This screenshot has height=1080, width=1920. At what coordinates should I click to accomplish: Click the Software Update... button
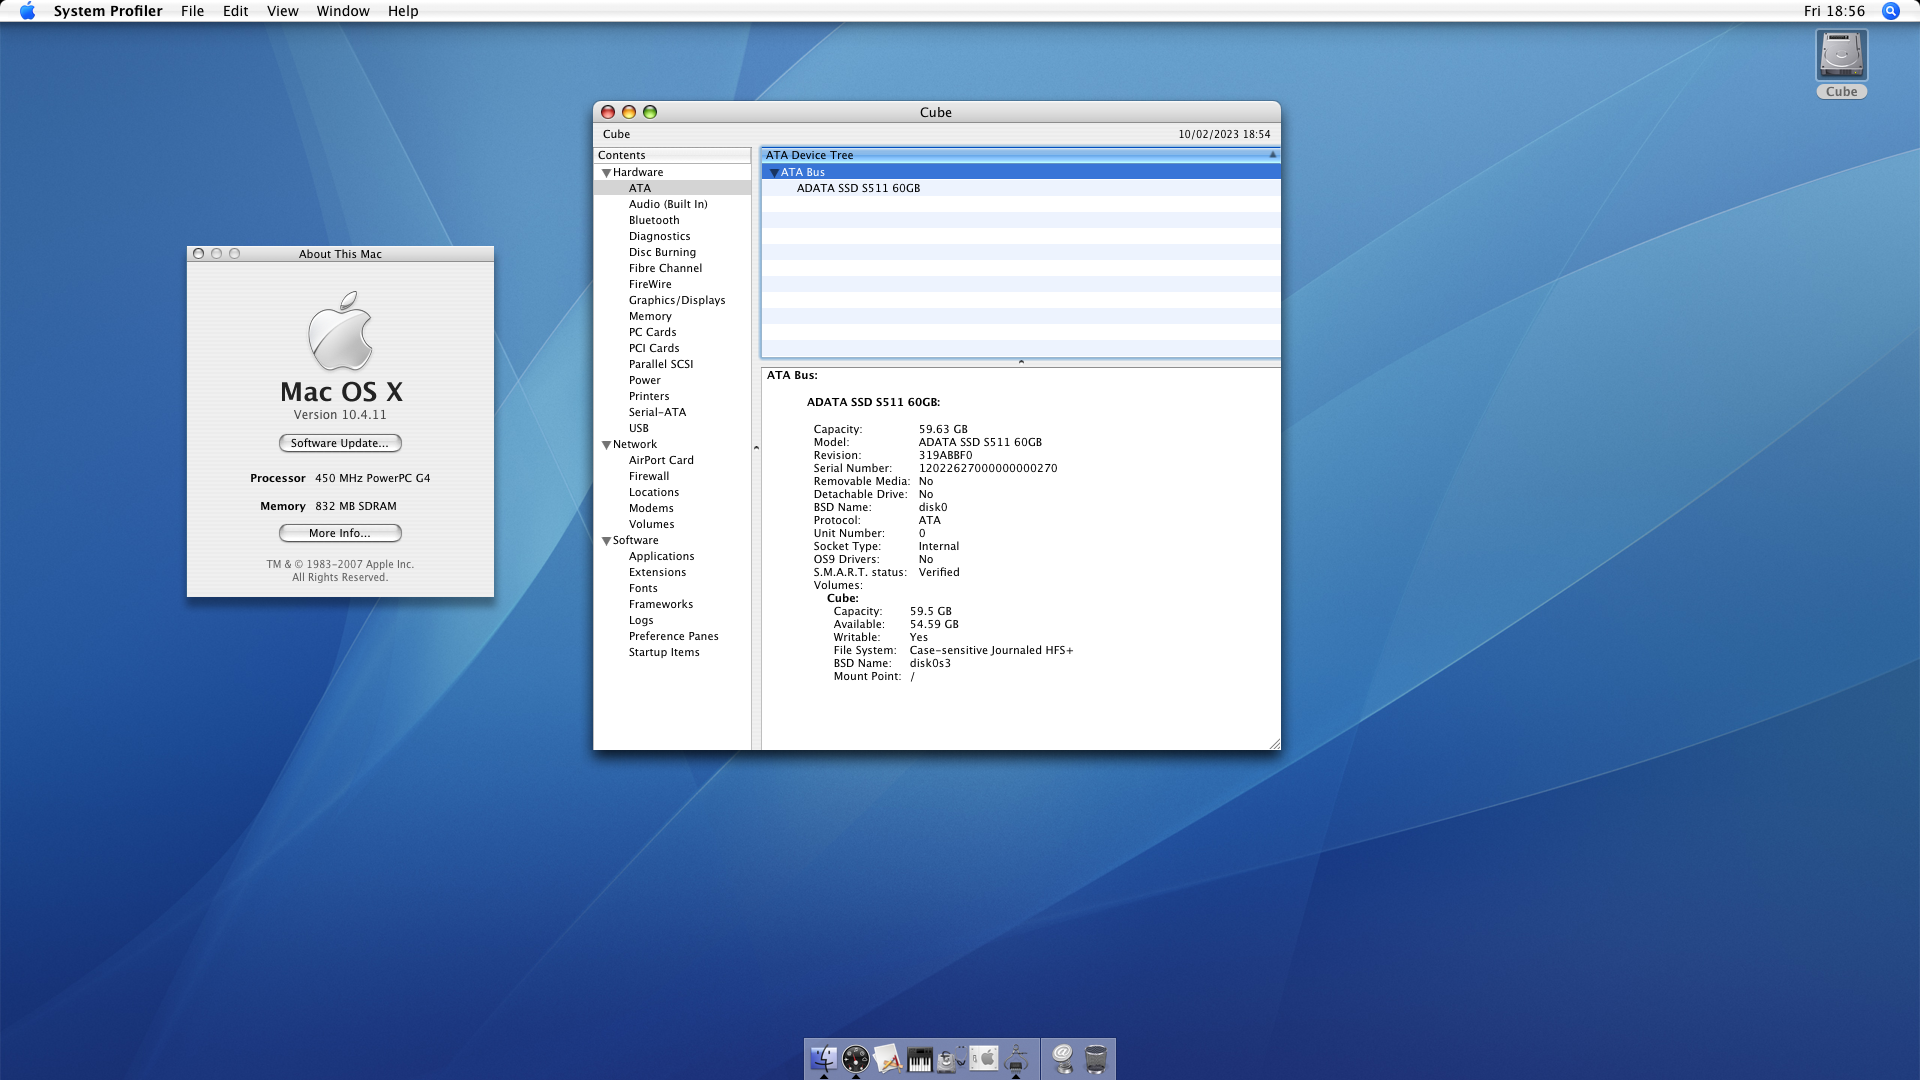(340, 443)
